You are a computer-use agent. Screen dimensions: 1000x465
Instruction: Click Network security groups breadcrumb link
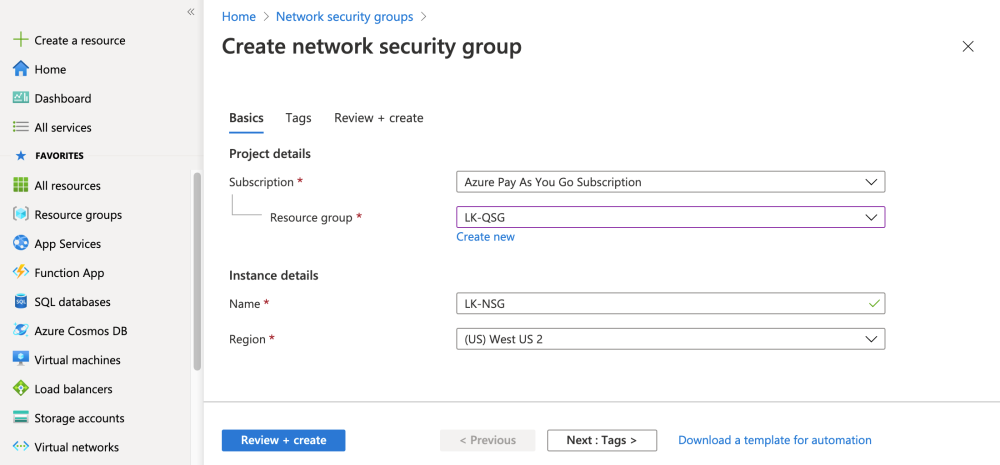(x=344, y=17)
